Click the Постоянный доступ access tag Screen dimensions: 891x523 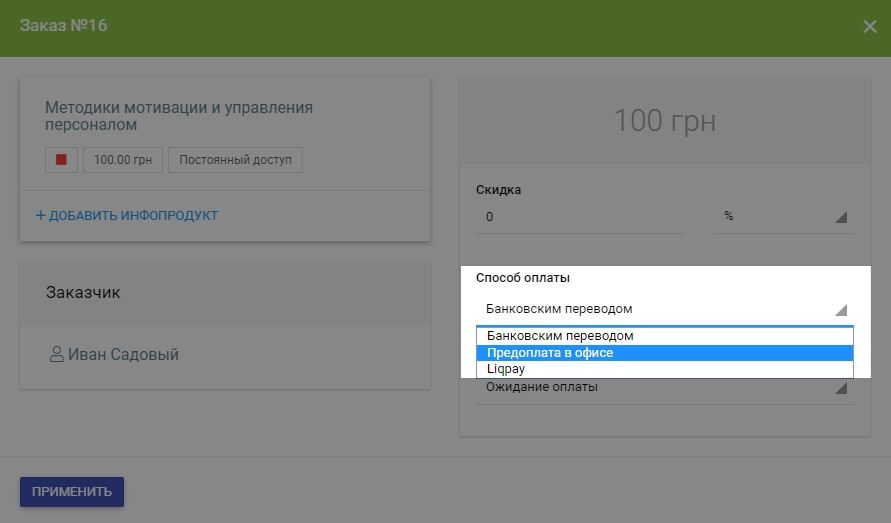pyautogui.click(x=235, y=160)
